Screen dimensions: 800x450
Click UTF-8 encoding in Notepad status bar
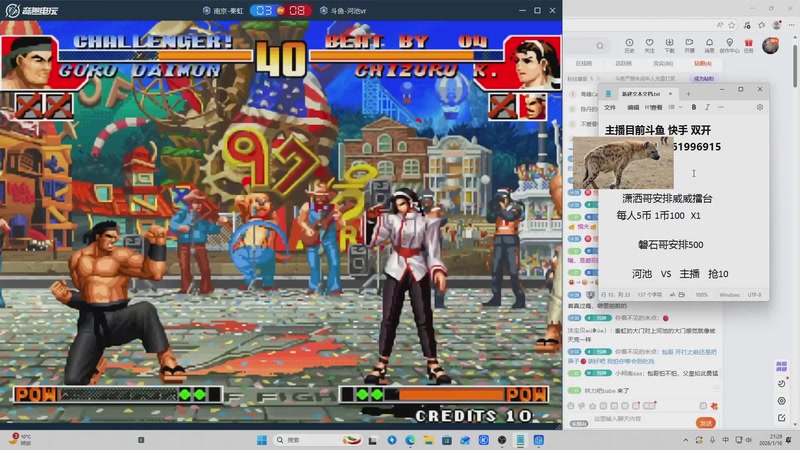point(755,295)
